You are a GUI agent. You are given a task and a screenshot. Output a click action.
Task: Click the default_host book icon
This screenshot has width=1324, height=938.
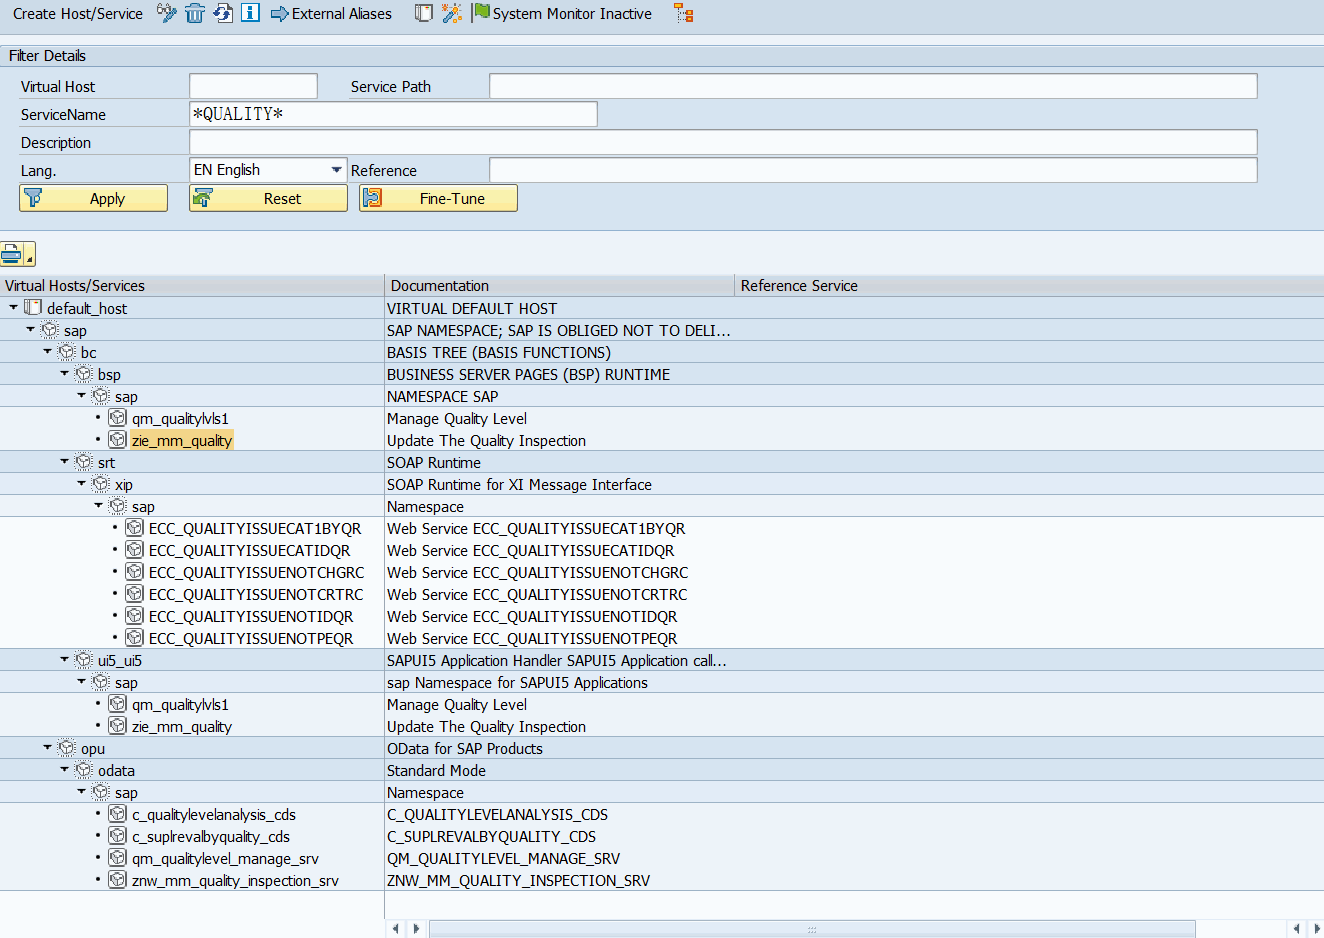33,307
